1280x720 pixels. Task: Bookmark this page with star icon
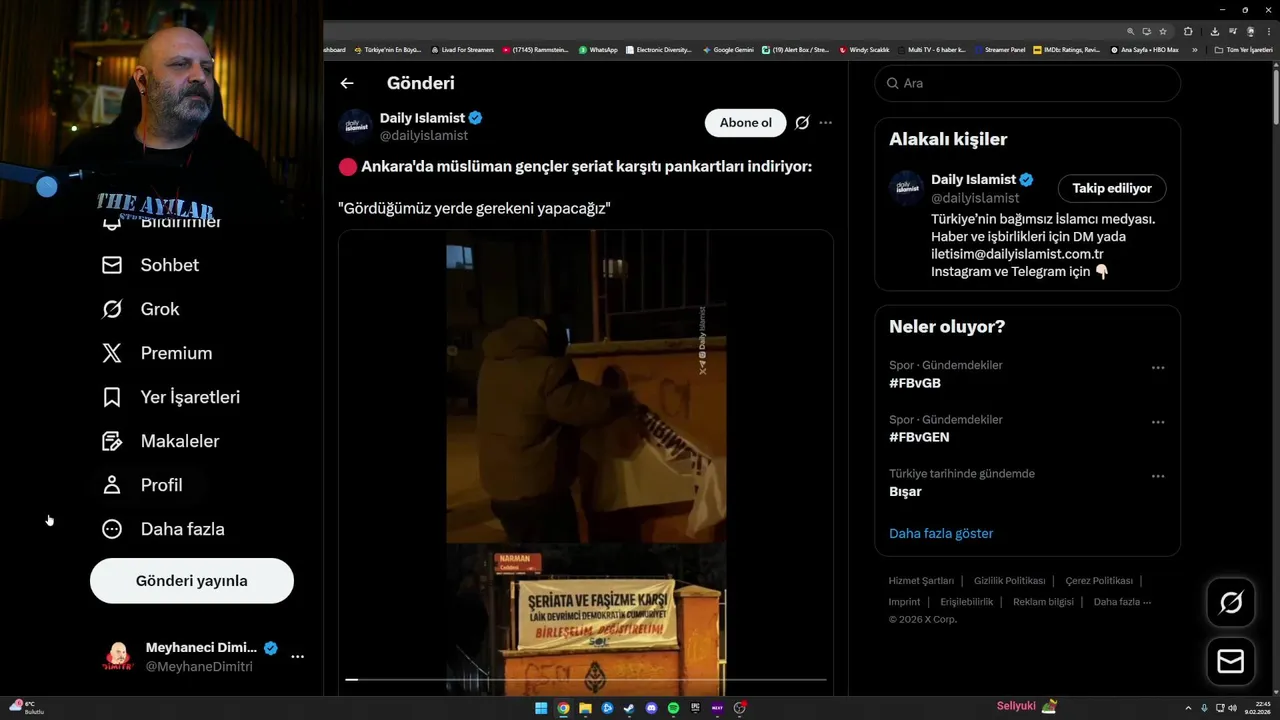click(1163, 31)
